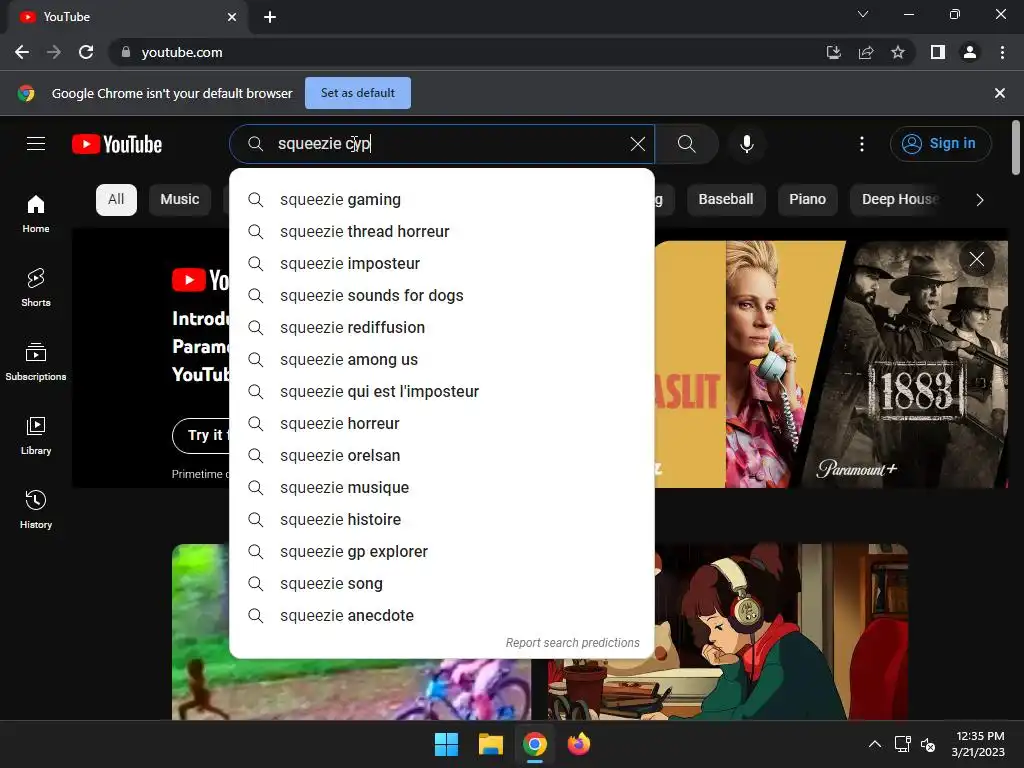Choose suggestion squeezie orelsan
Viewport: 1024px width, 768px height.
[442, 456]
